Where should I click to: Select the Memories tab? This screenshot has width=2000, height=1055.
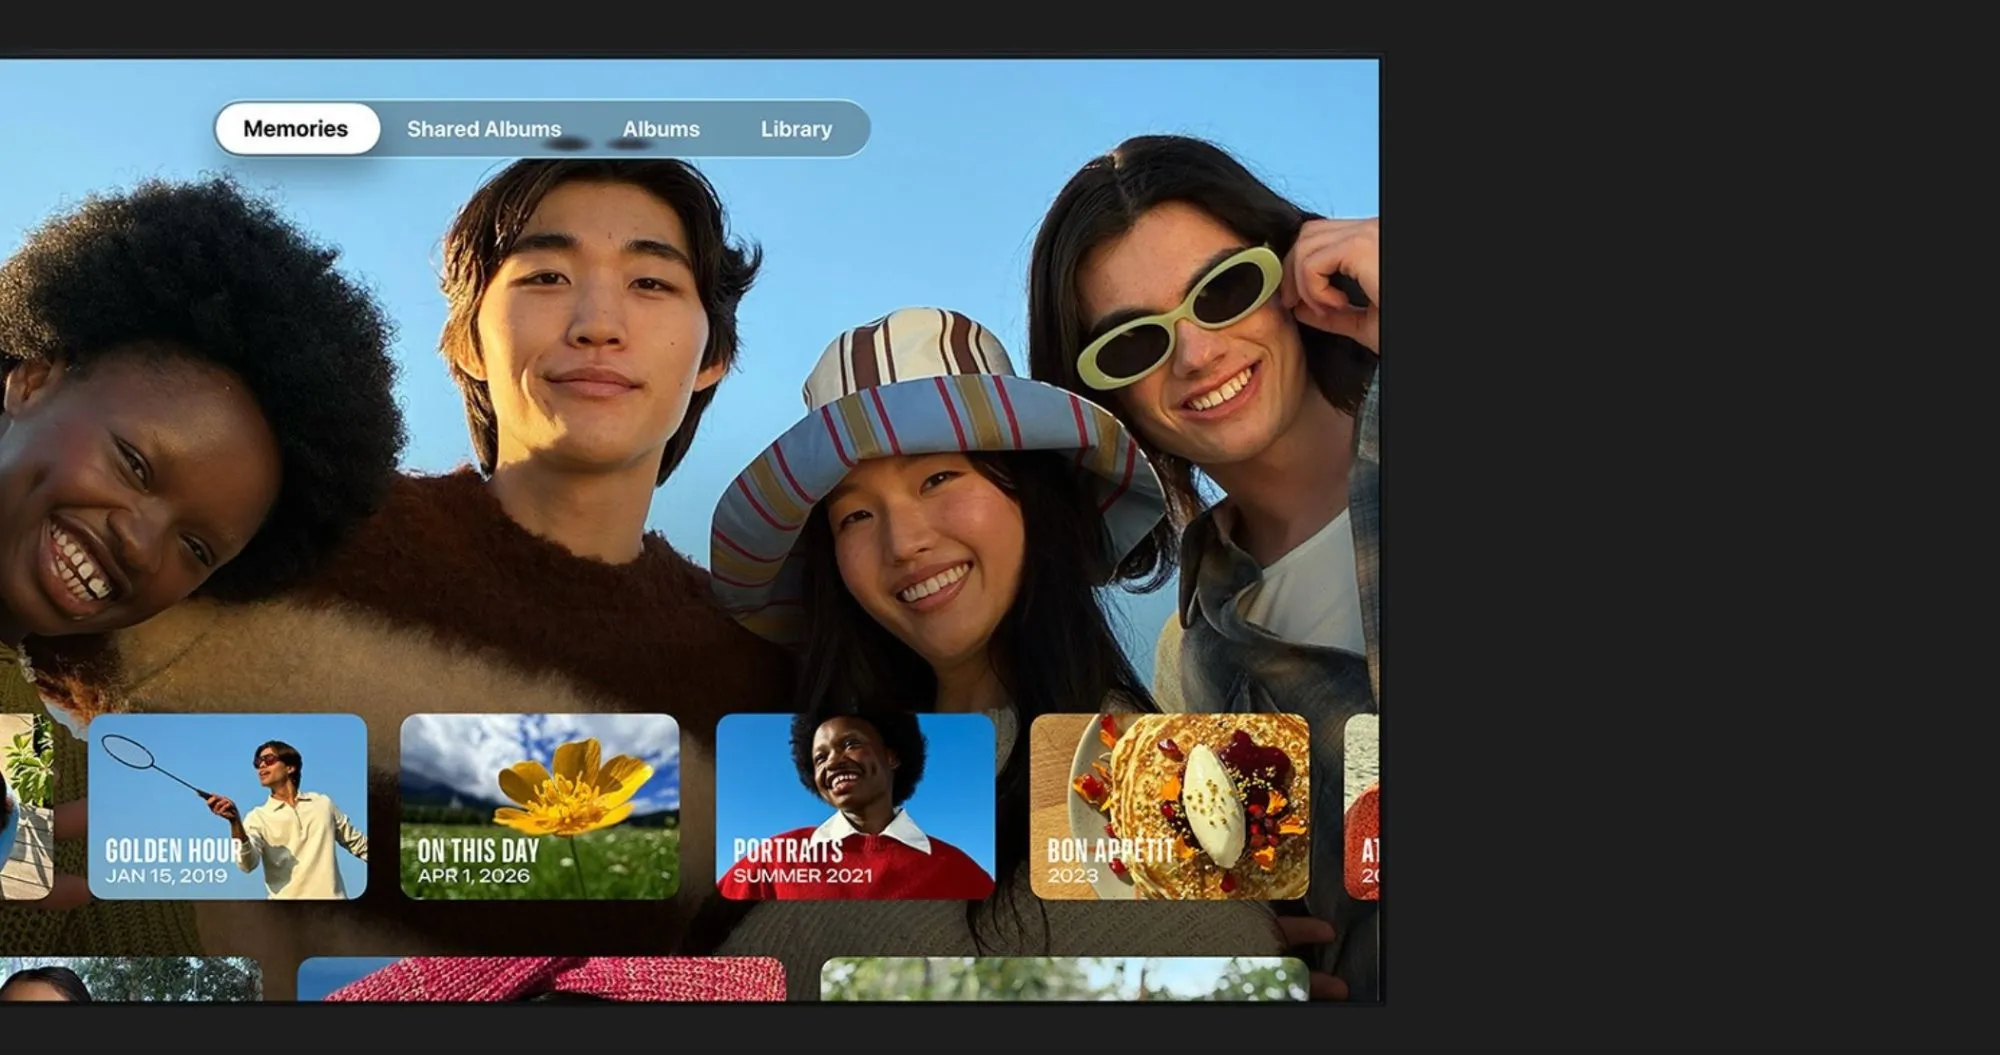(x=296, y=129)
